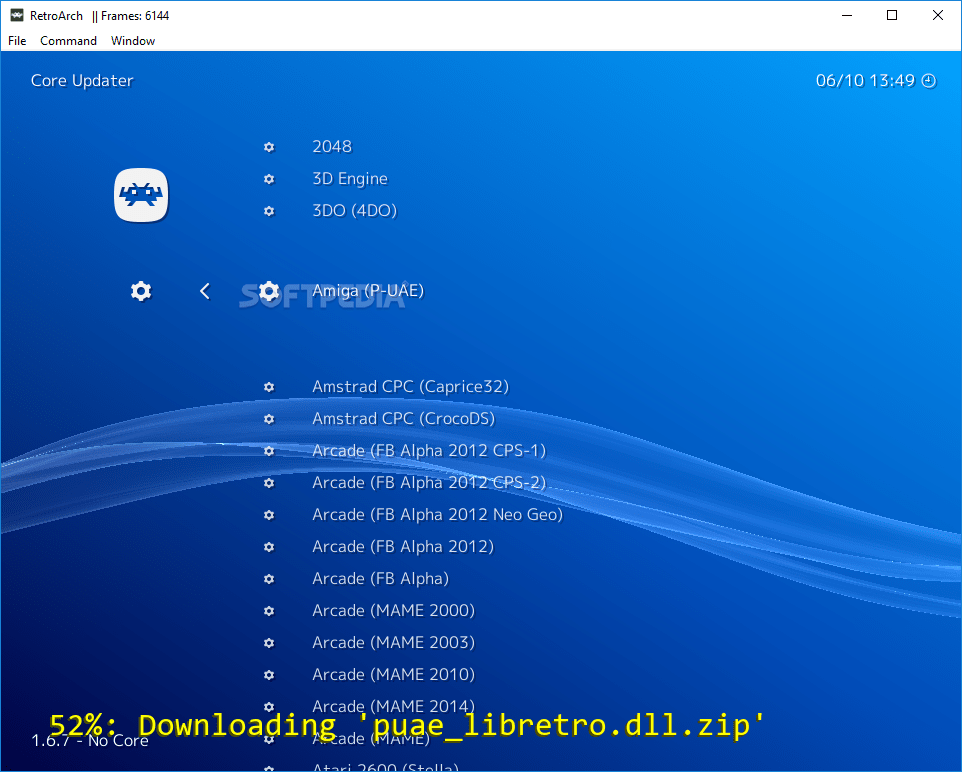Image resolution: width=962 pixels, height=772 pixels.
Task: Click the gear icon next to Amiga (P-UAE)
Action: (x=269, y=291)
